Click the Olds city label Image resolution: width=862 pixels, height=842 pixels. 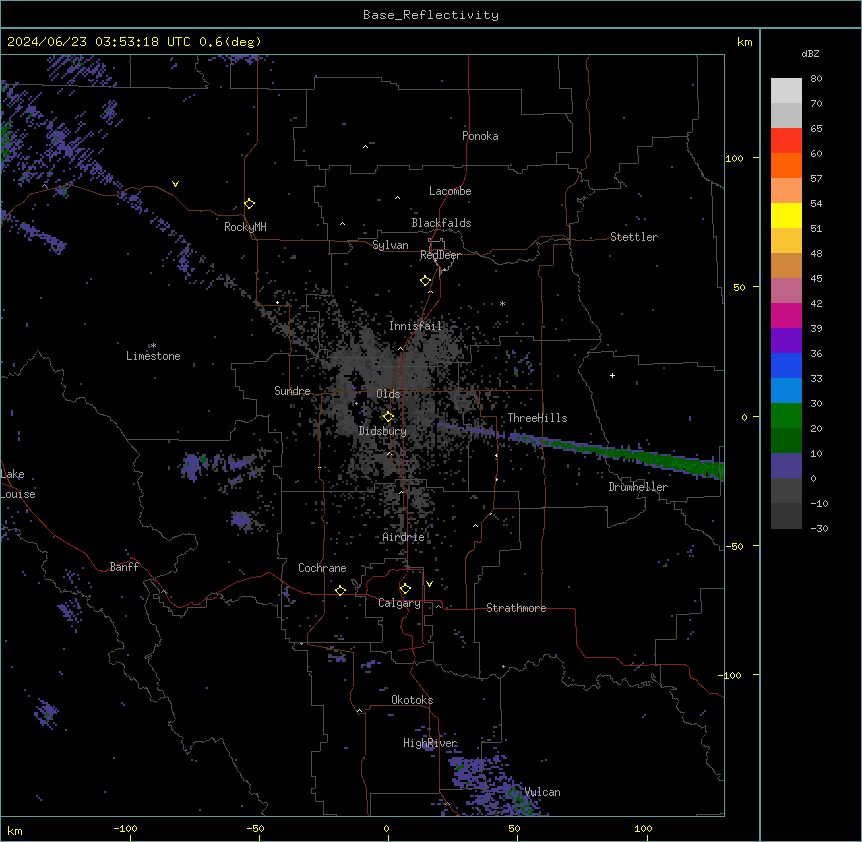[x=388, y=394]
